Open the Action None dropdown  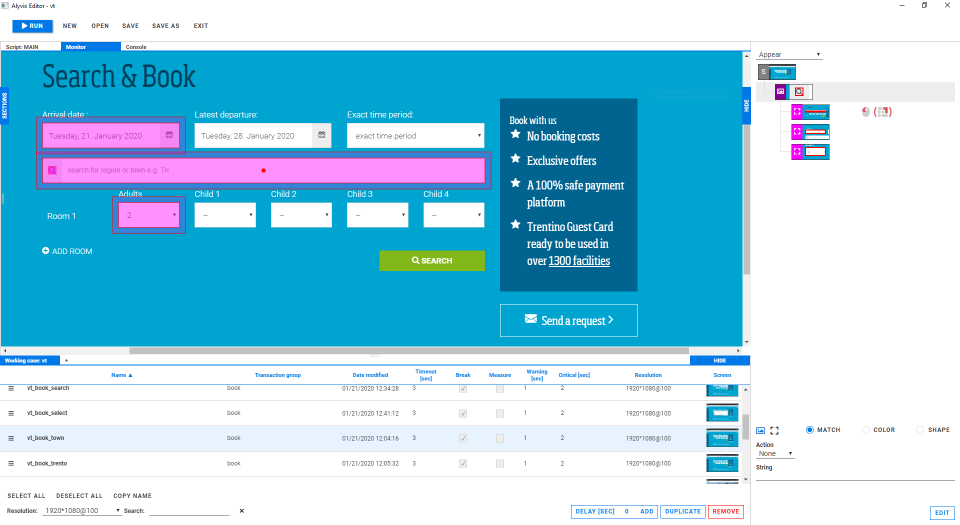(x=775, y=454)
